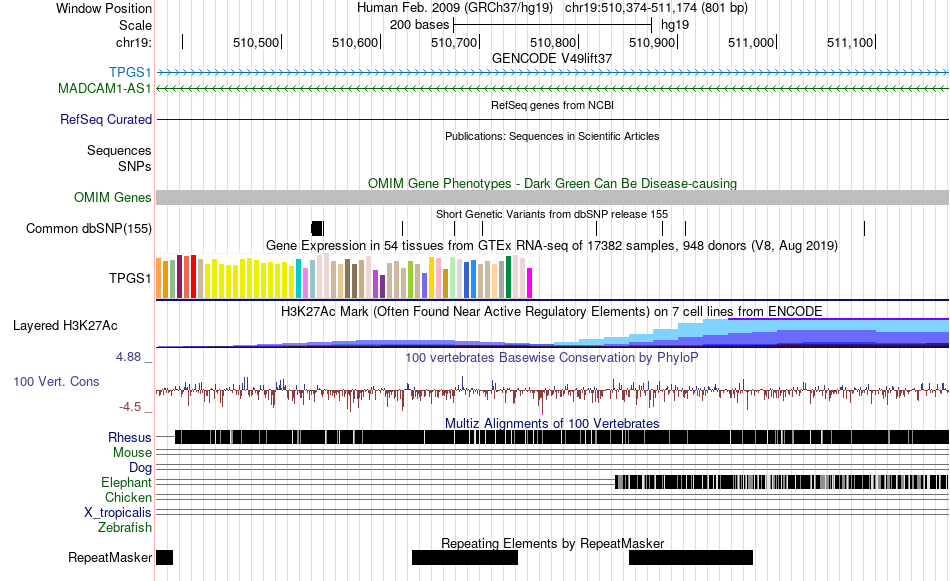The height and width of the screenshot is (581, 950).
Task: Click the -4.5 conservation axis minimum
Action: (x=130, y=407)
